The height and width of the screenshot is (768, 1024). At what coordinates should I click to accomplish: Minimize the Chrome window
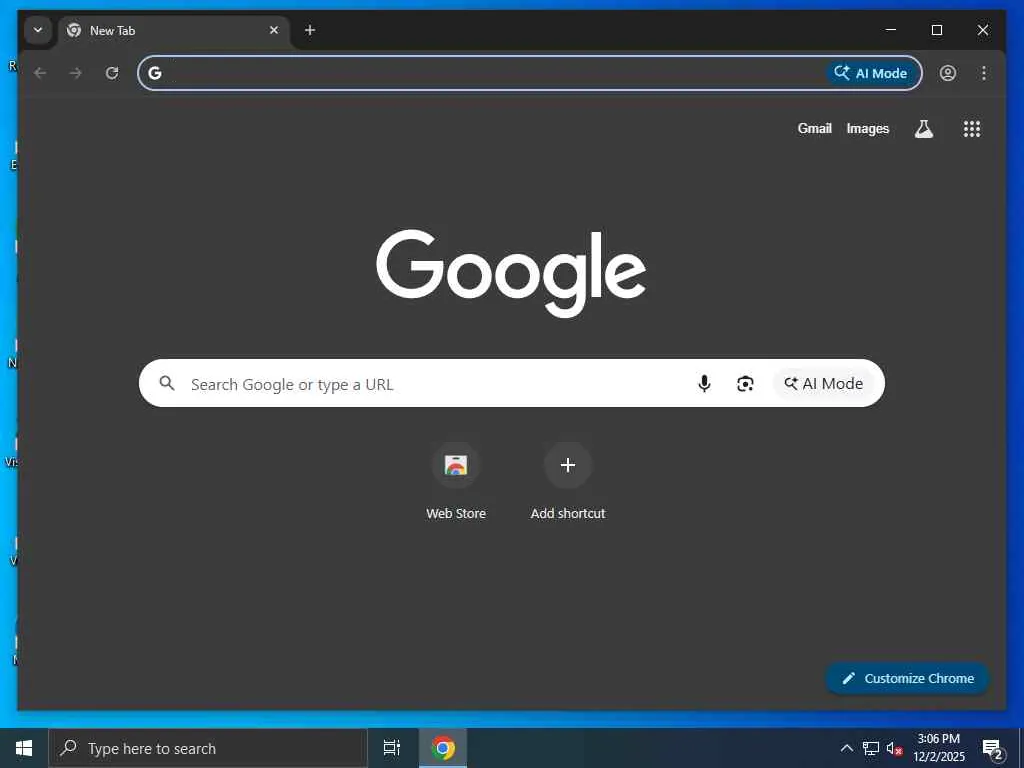coord(891,30)
